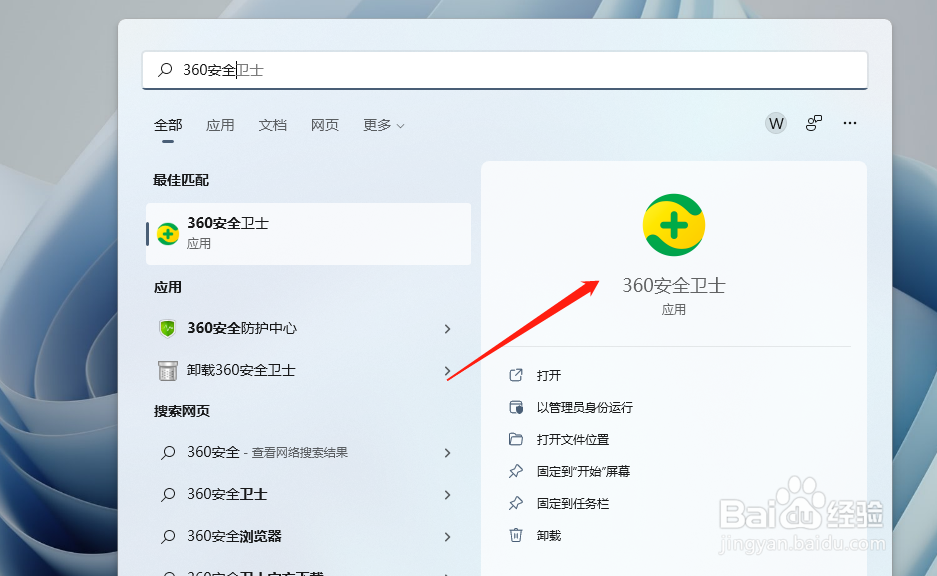
Task: Choose 打开文件位置
Action: [x=572, y=440]
